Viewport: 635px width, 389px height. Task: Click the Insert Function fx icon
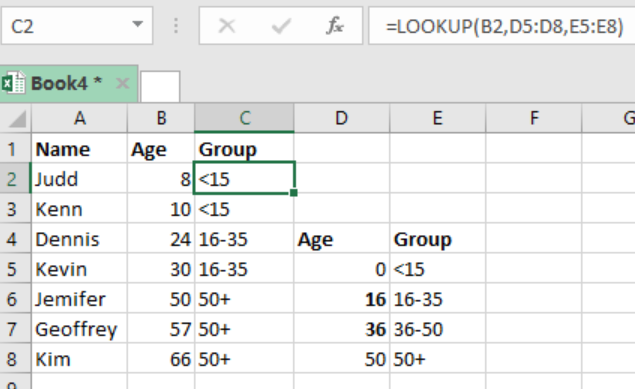coord(335,26)
